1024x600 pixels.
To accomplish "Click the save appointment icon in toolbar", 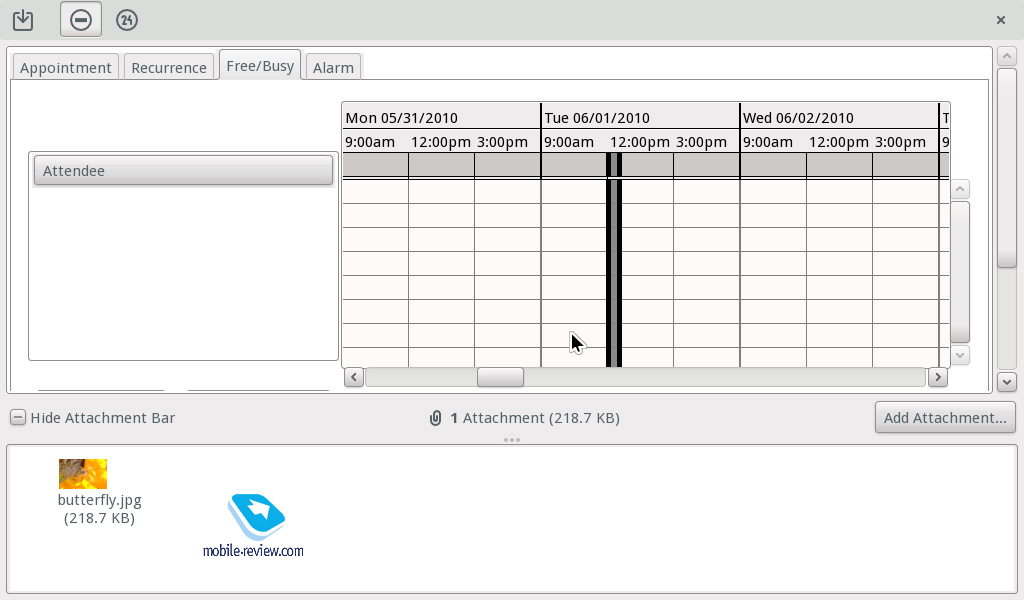I will (23, 20).
